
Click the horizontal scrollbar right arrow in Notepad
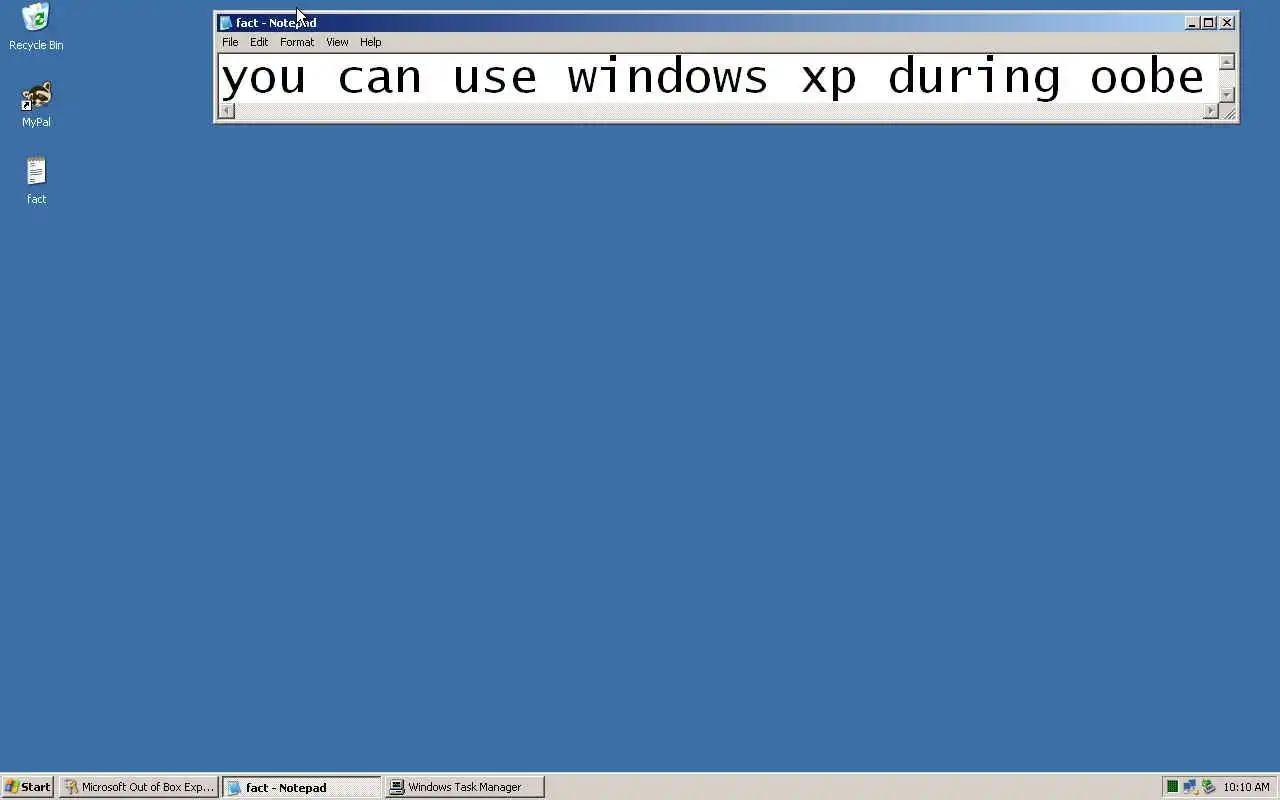[1211, 111]
